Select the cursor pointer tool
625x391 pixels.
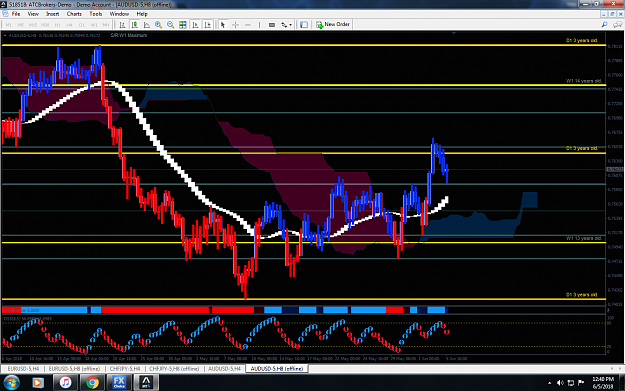coord(223,25)
